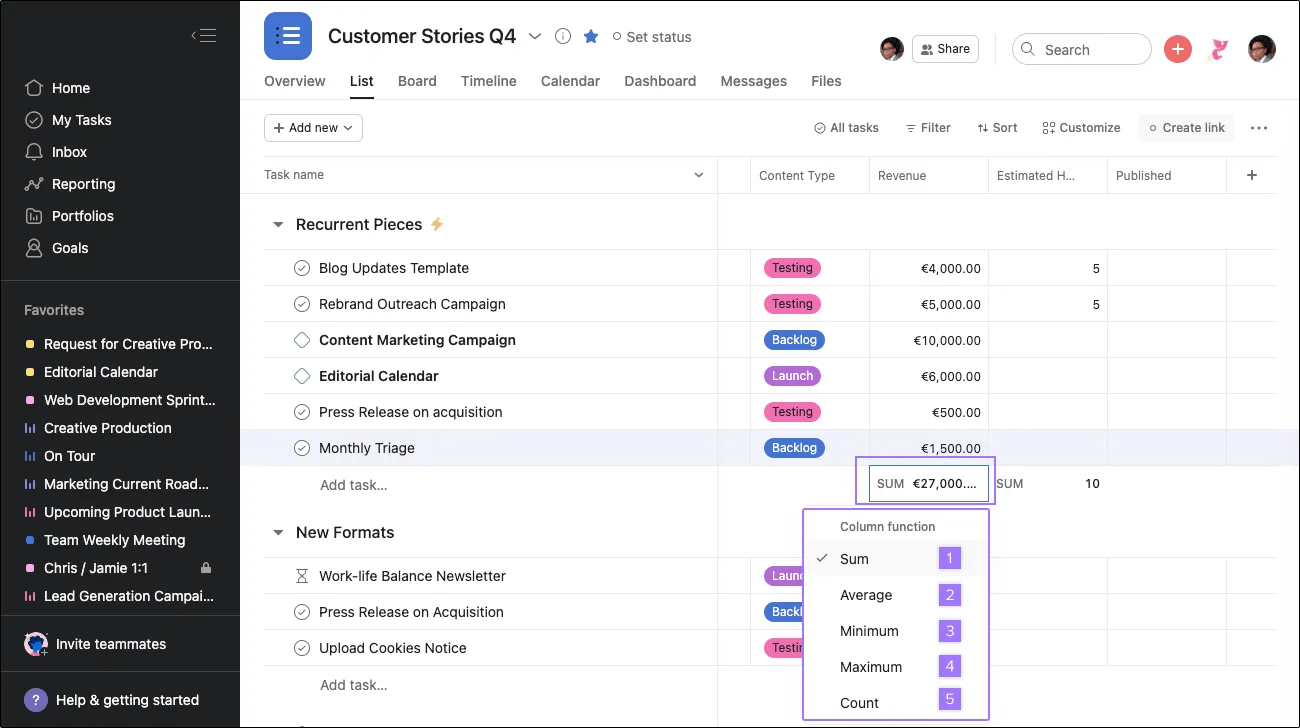Select the Backlog status pill on Monthly Triage
This screenshot has height=728, width=1300.
pos(794,448)
